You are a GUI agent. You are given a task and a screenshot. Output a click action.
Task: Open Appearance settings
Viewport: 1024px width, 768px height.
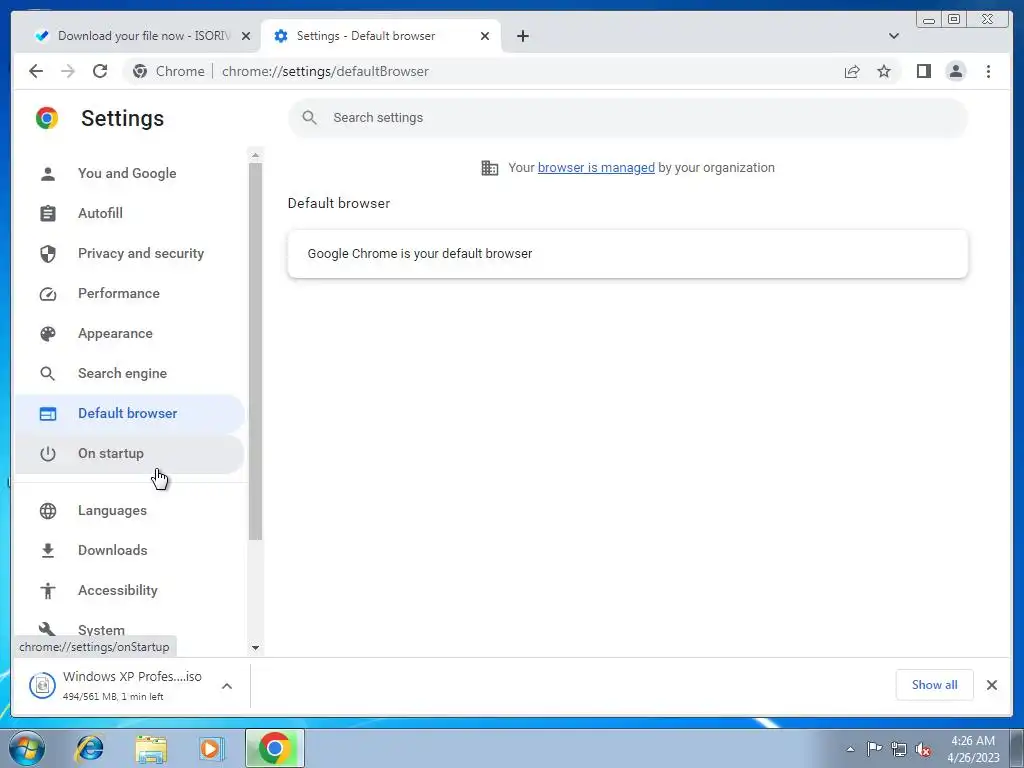129,333
